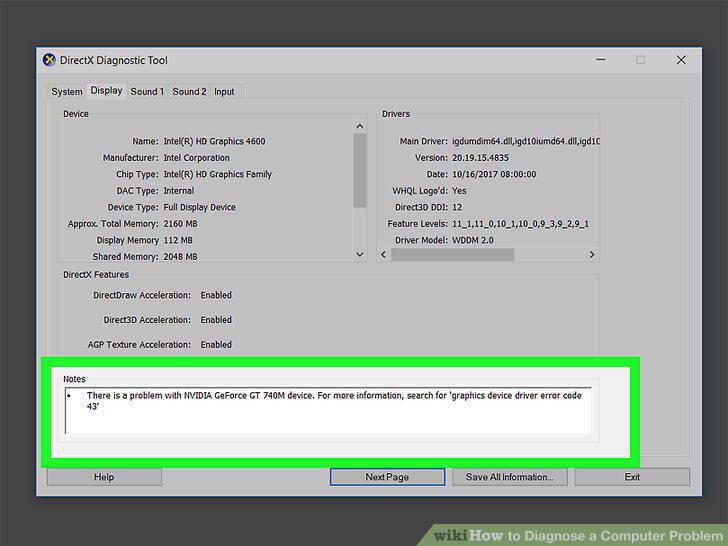Click the WHQL Logo'd value 'Yes'
728x546 pixels.
point(459,191)
